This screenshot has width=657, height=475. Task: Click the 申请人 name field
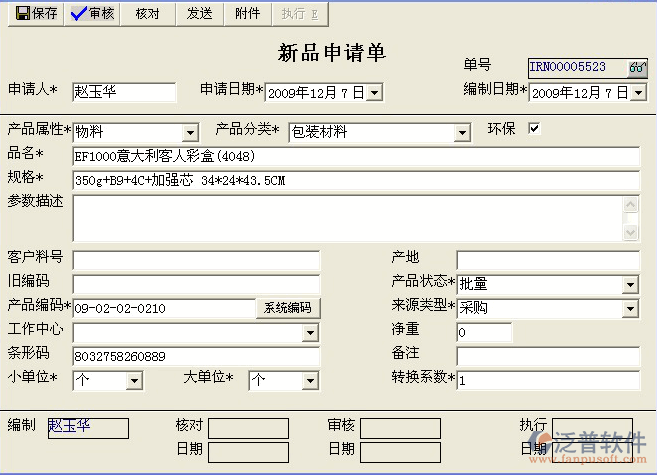click(x=124, y=92)
